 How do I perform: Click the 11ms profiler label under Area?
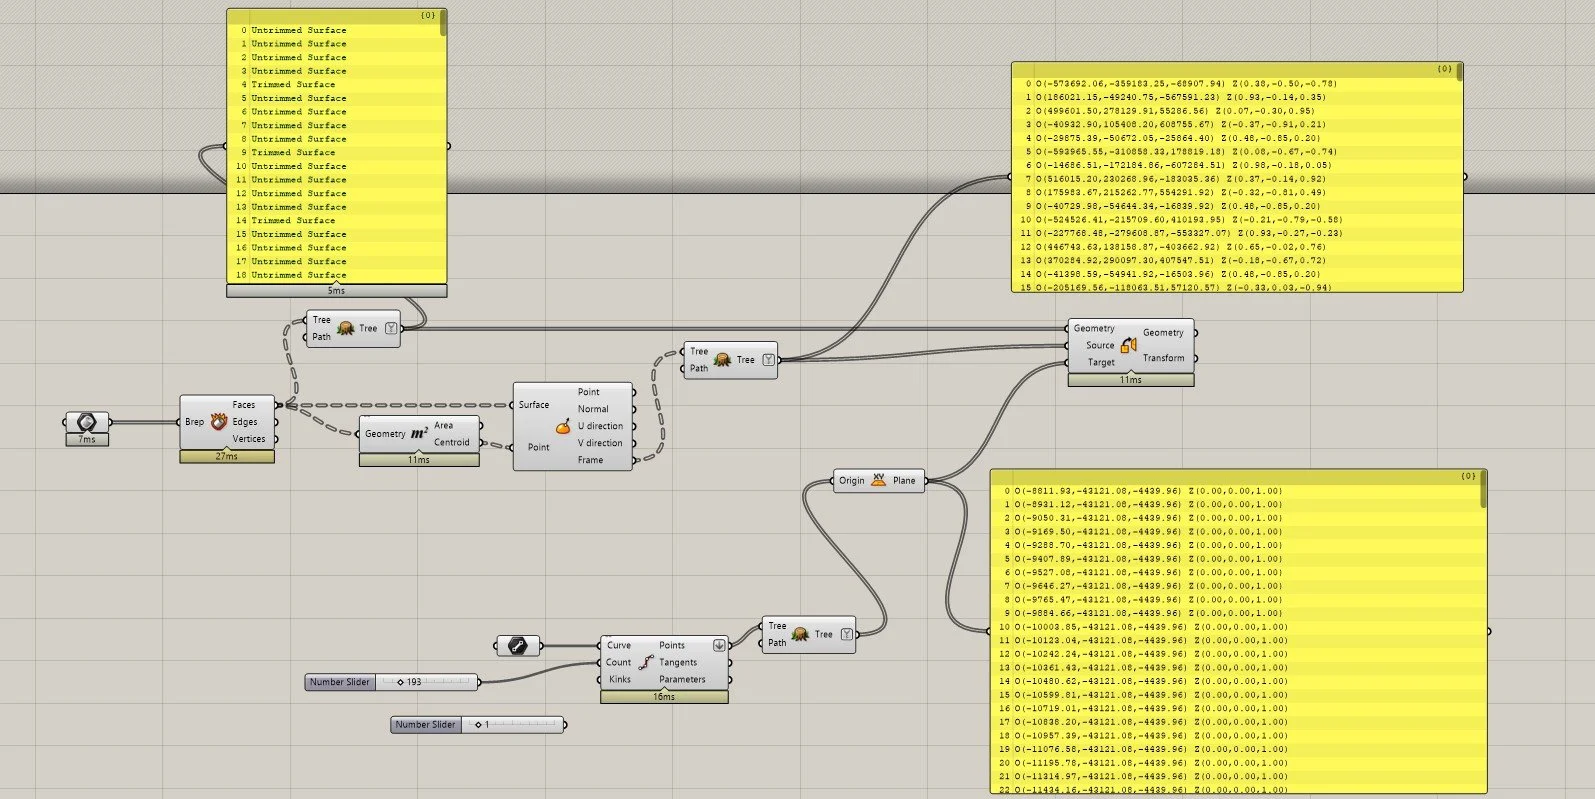pos(419,460)
